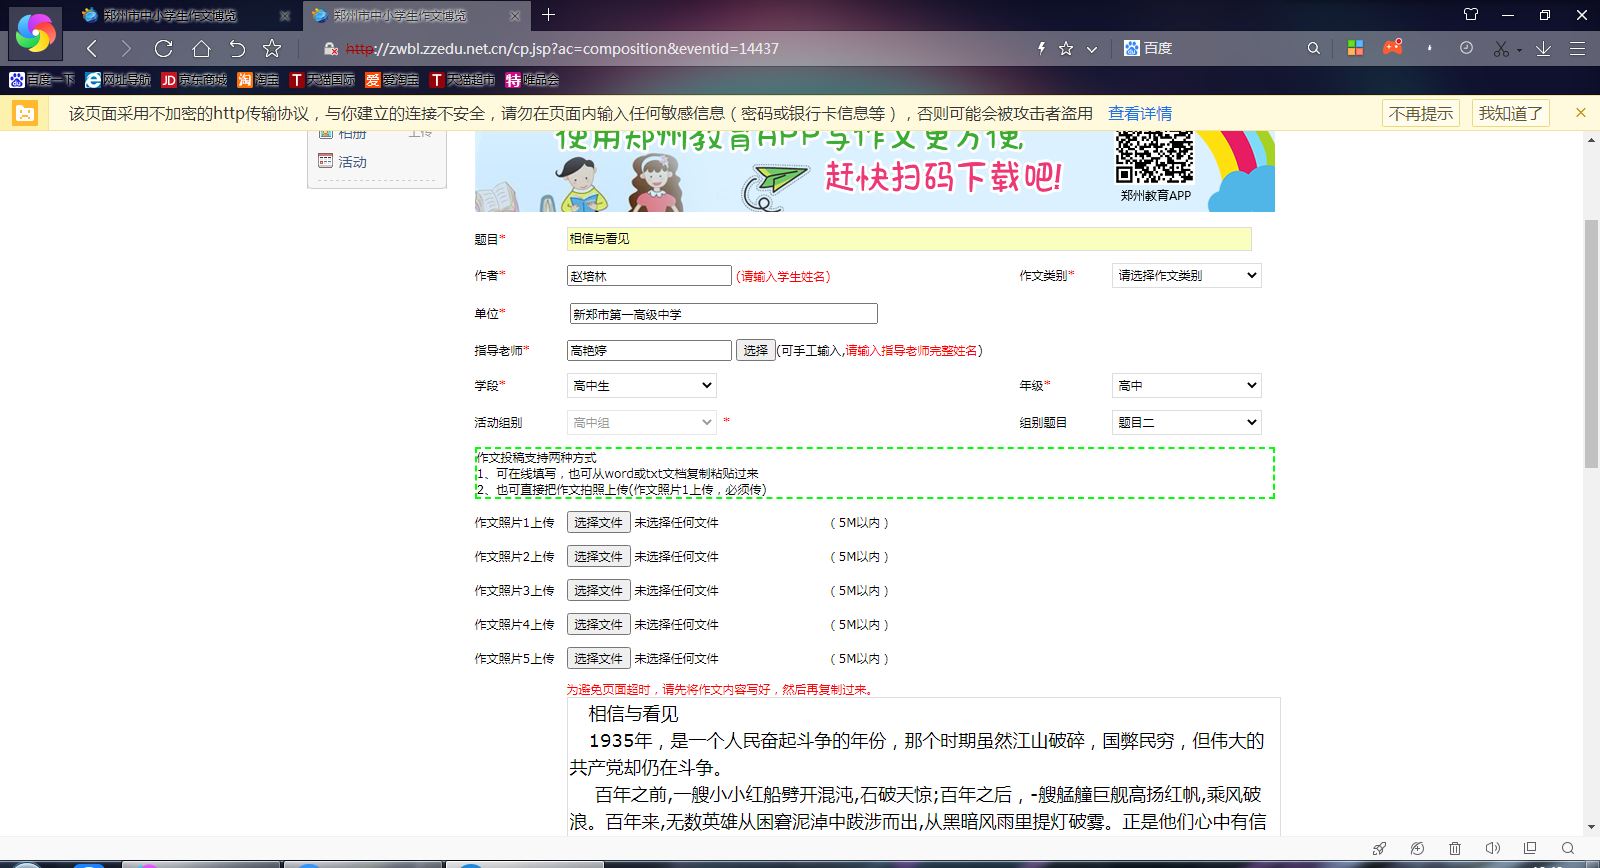Click the rocket accelerator icon in status bar
1600x868 pixels.
[x=1380, y=848]
